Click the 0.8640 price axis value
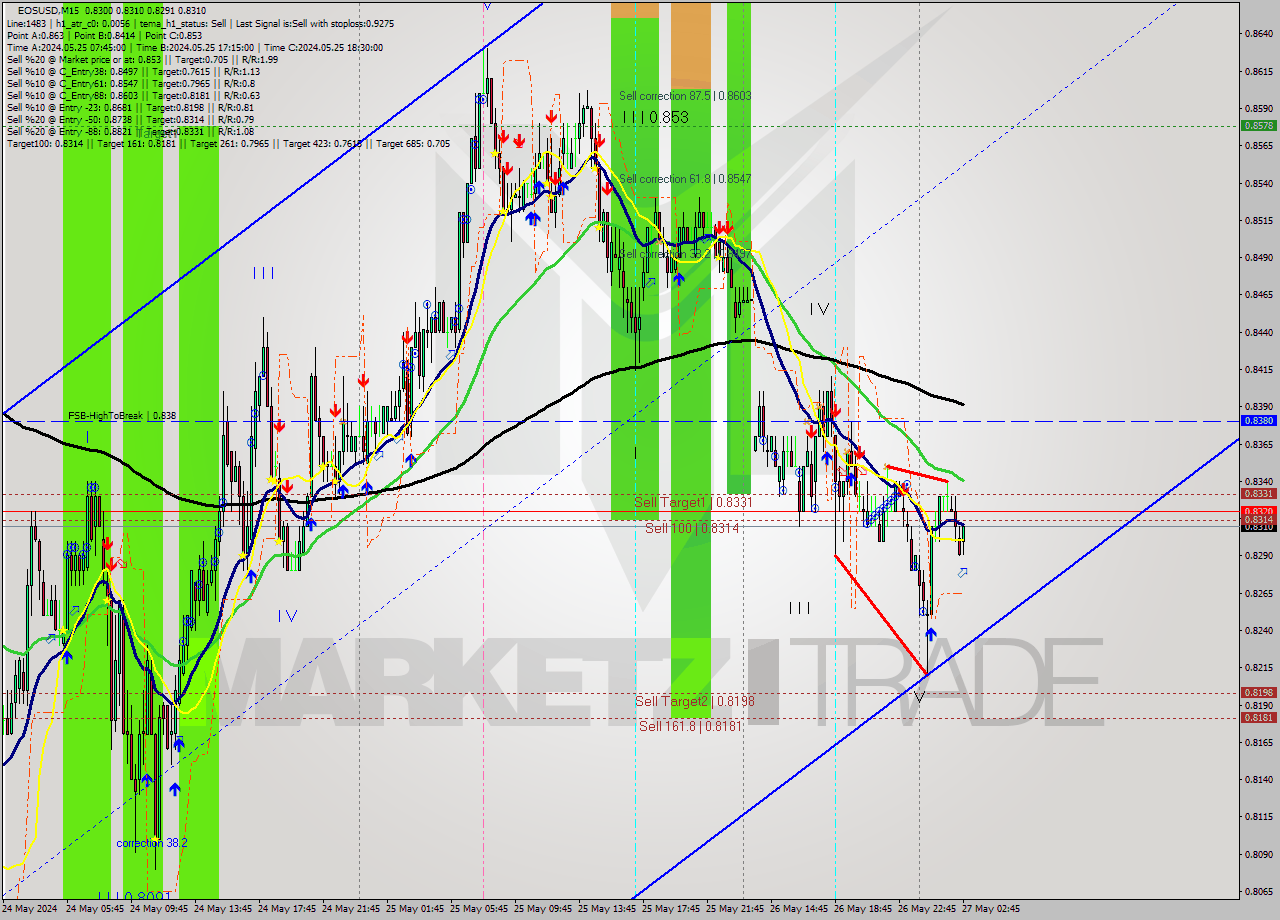This screenshot has height=920, width=1280. click(1258, 34)
